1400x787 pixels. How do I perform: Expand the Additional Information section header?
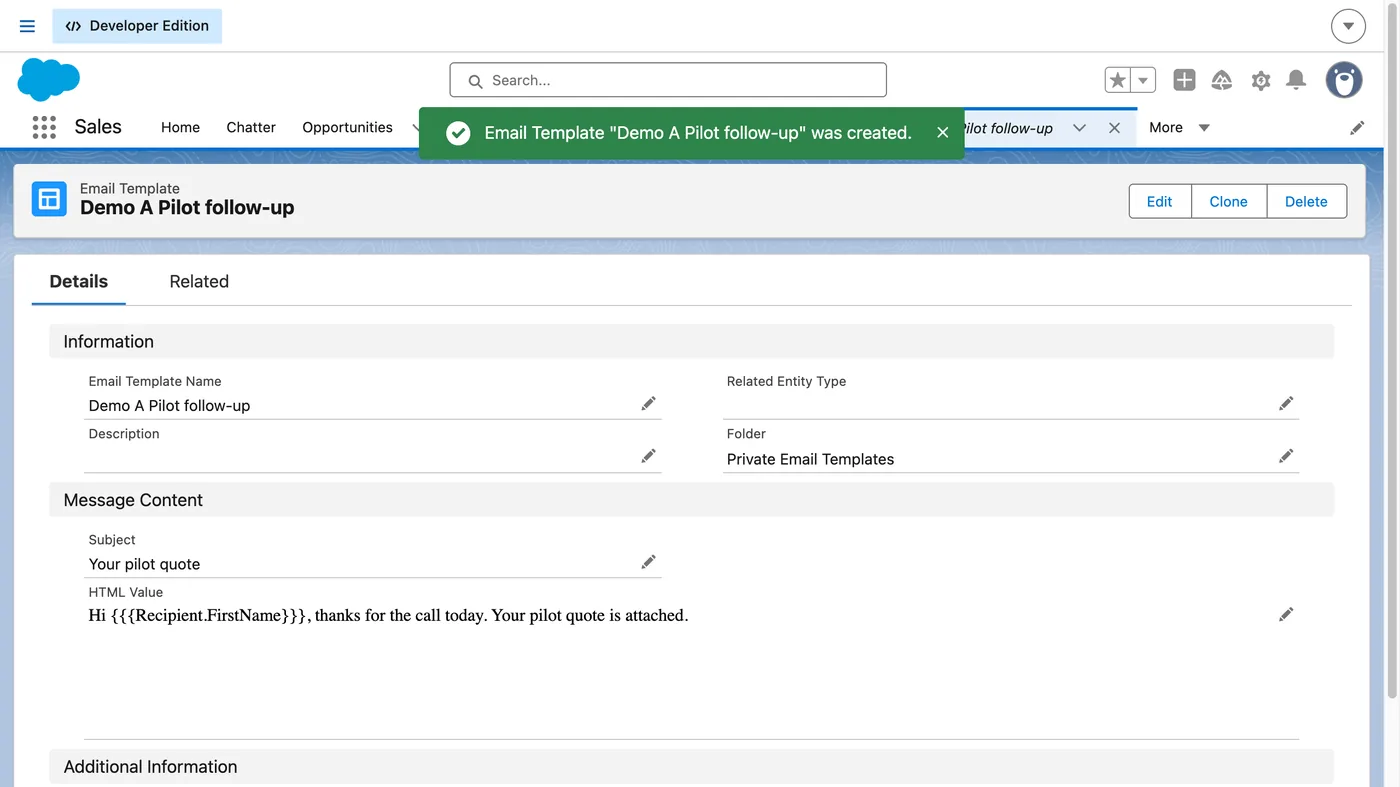coord(691,766)
